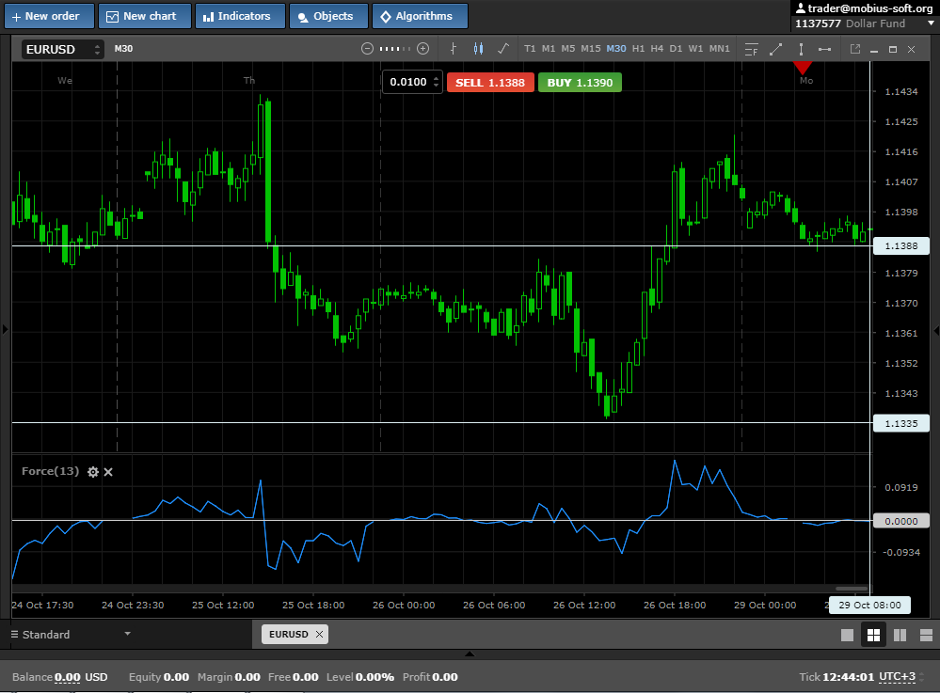
Task: Select the EURUSD chart tab
Action: [x=288, y=634]
